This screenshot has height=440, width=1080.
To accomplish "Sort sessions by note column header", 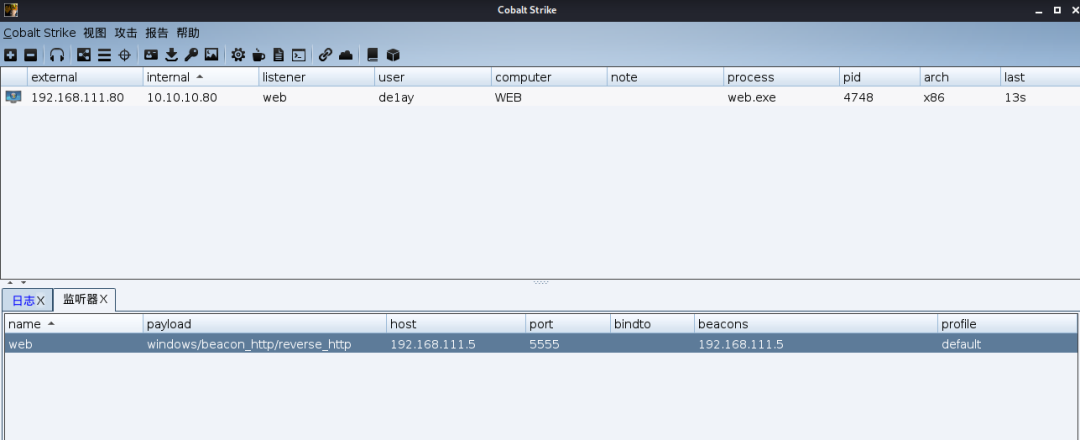I will tap(665, 77).
